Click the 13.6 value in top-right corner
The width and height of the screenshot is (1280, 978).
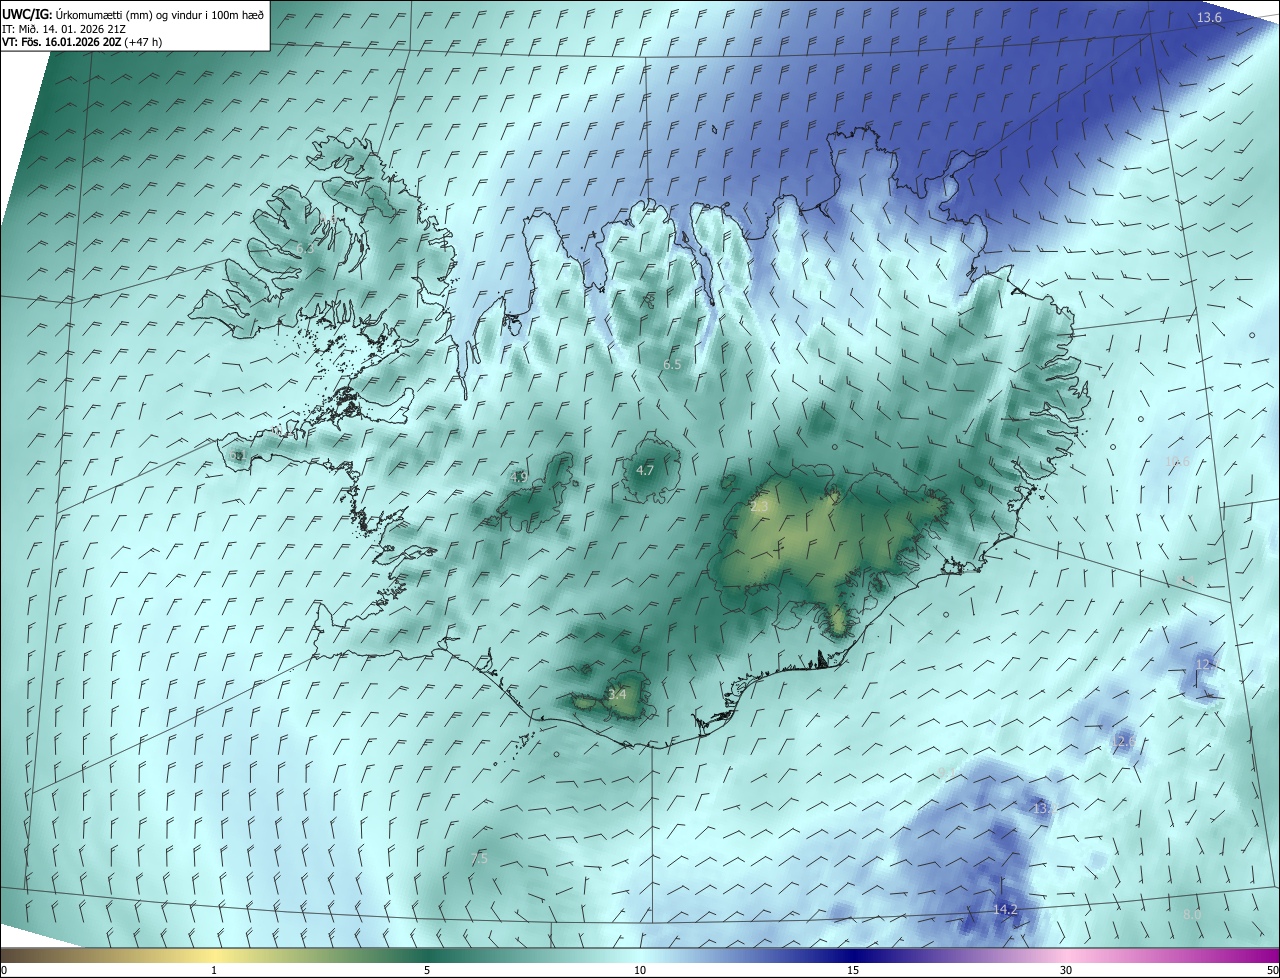pos(1209,18)
